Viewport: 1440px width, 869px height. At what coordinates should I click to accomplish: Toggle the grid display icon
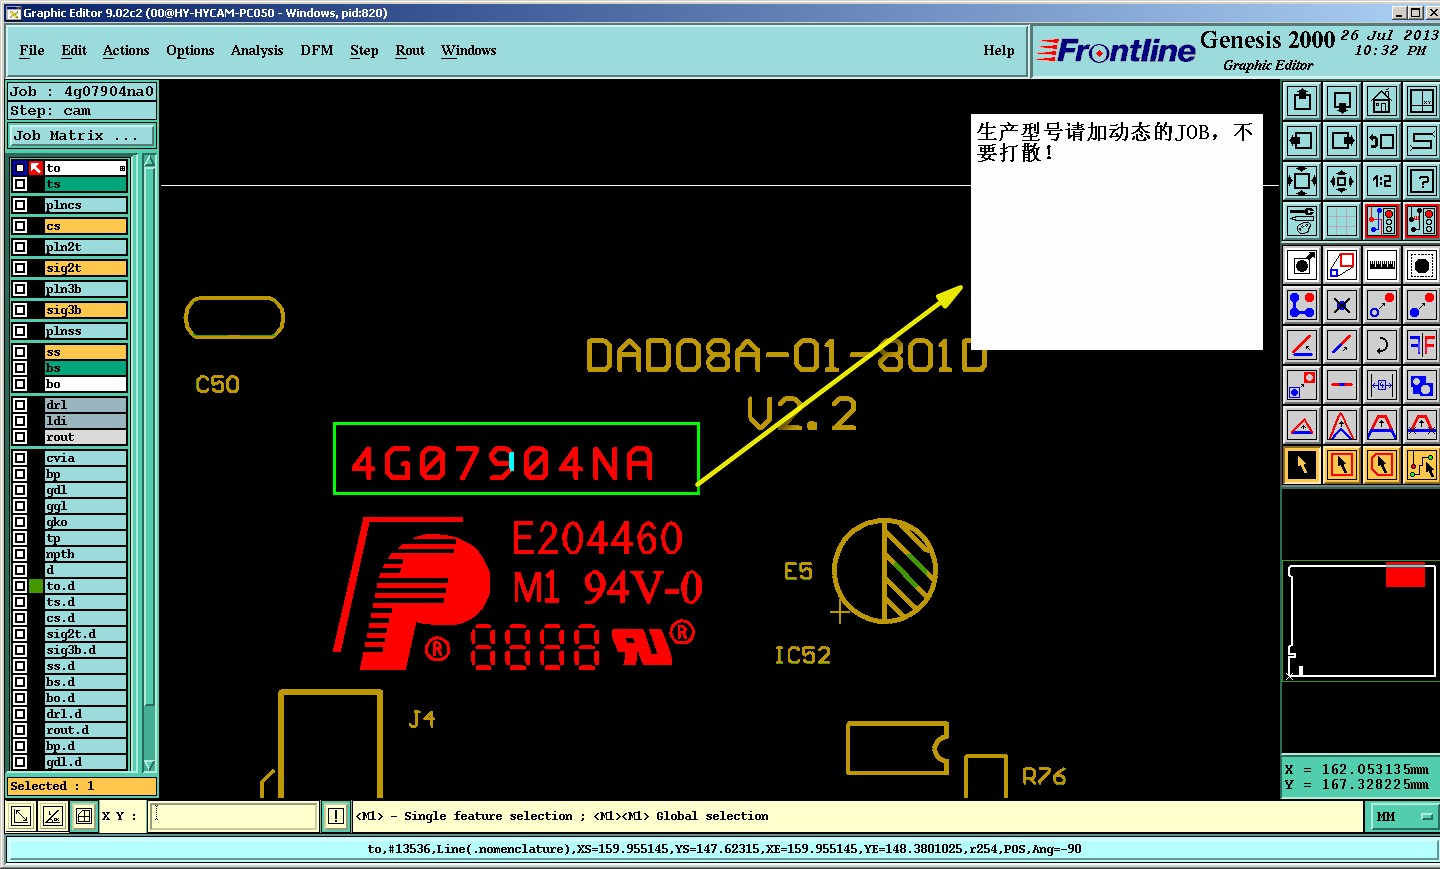tap(1342, 221)
